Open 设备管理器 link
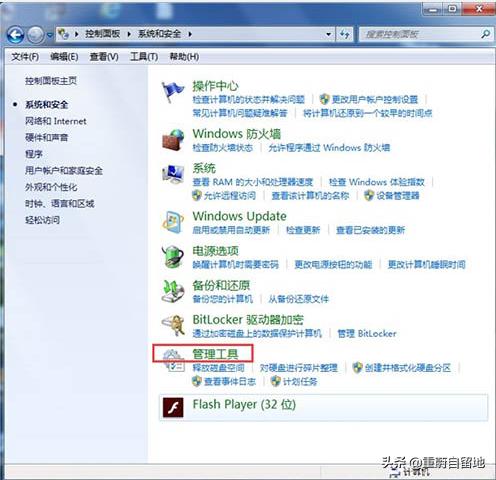This screenshot has width=496, height=480. (398, 196)
